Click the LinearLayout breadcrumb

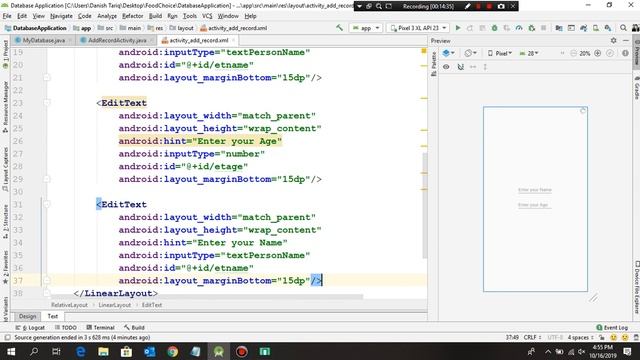pos(115,305)
